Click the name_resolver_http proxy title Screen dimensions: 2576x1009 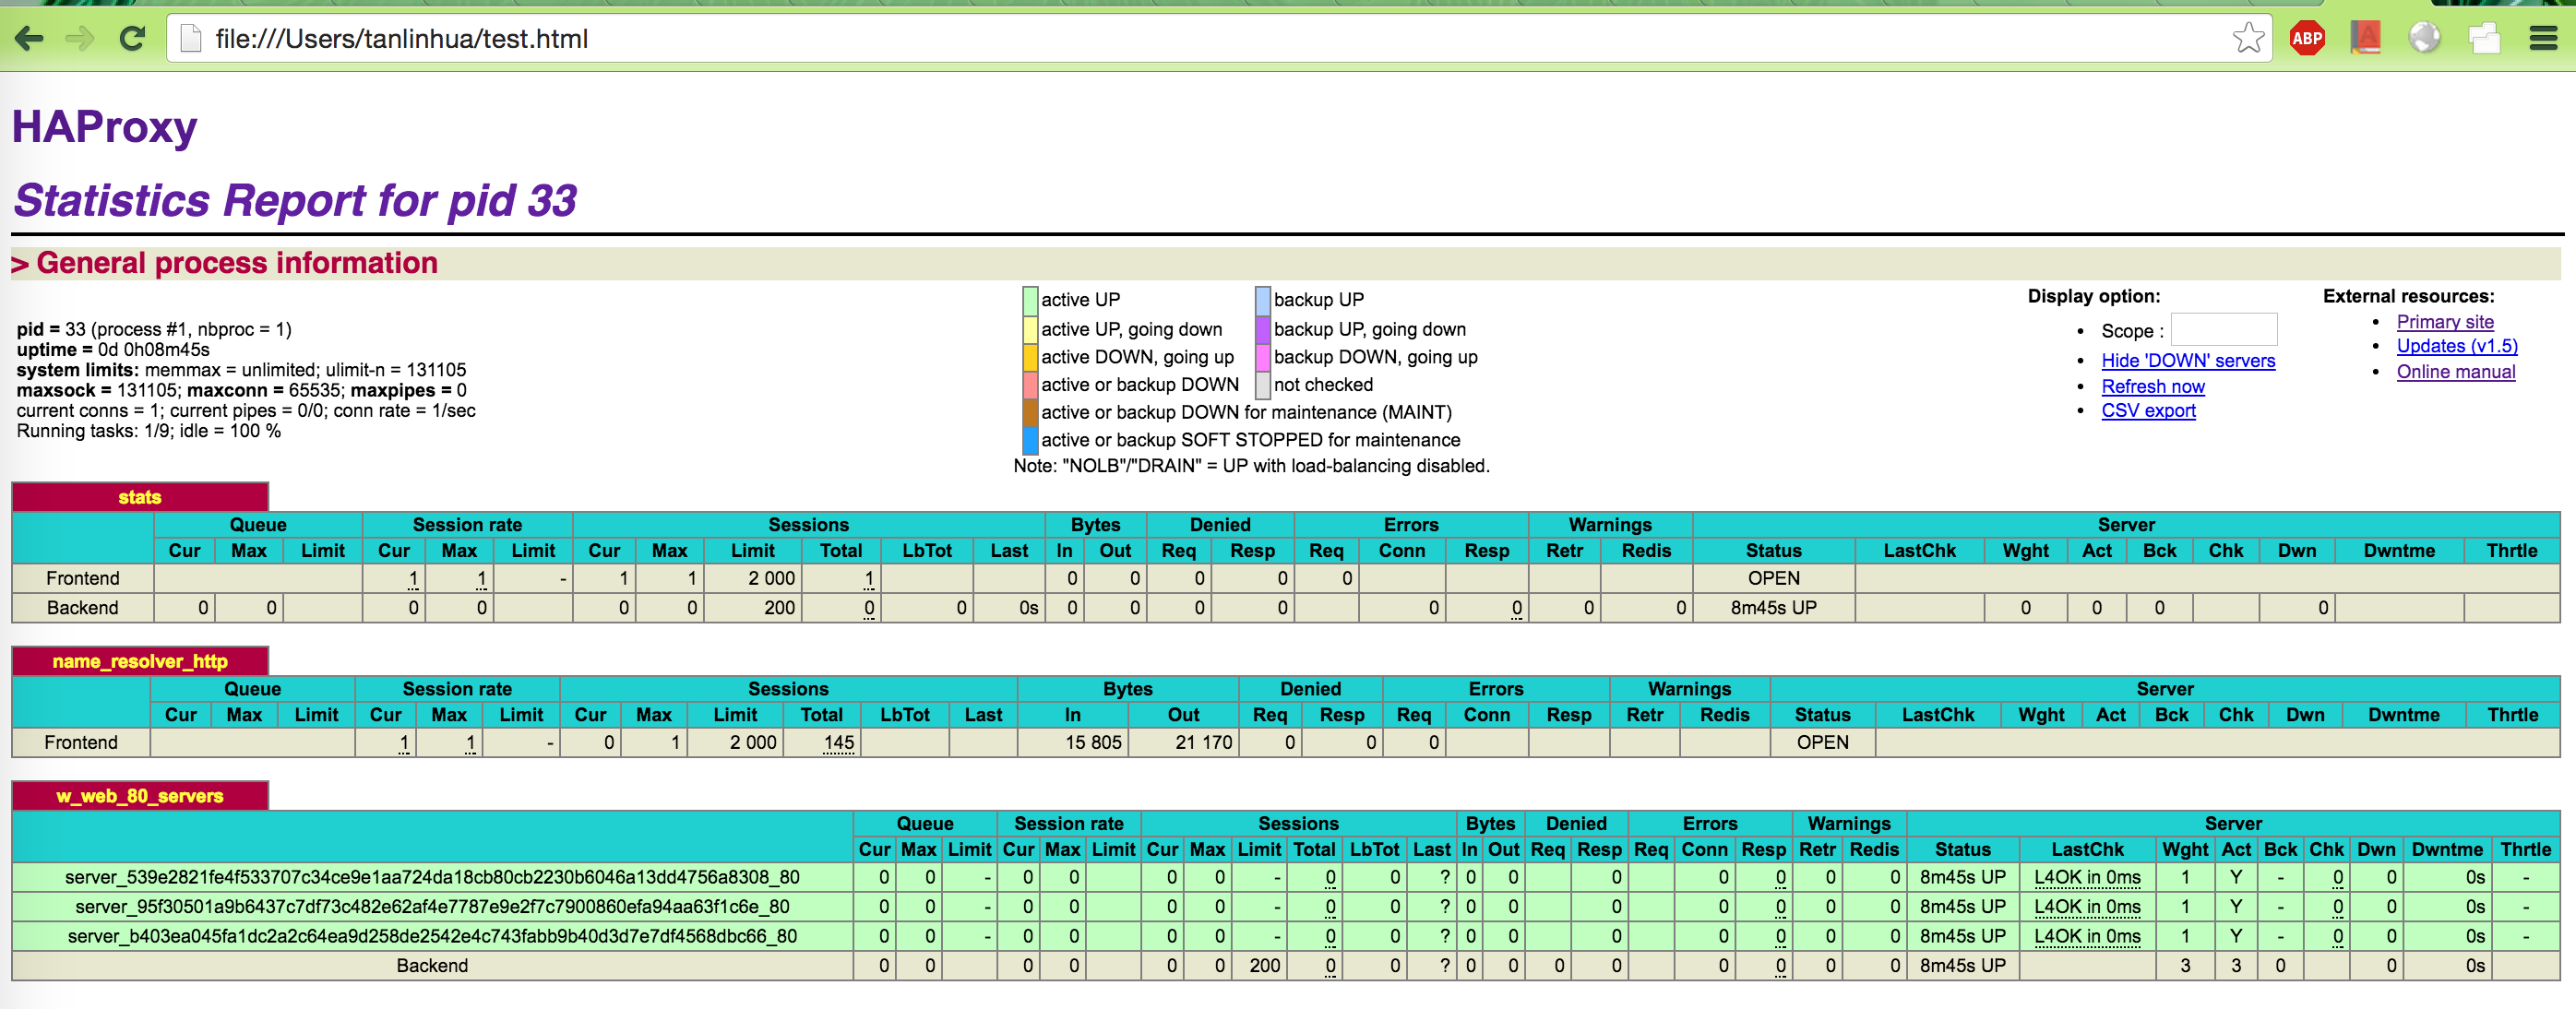[139, 661]
